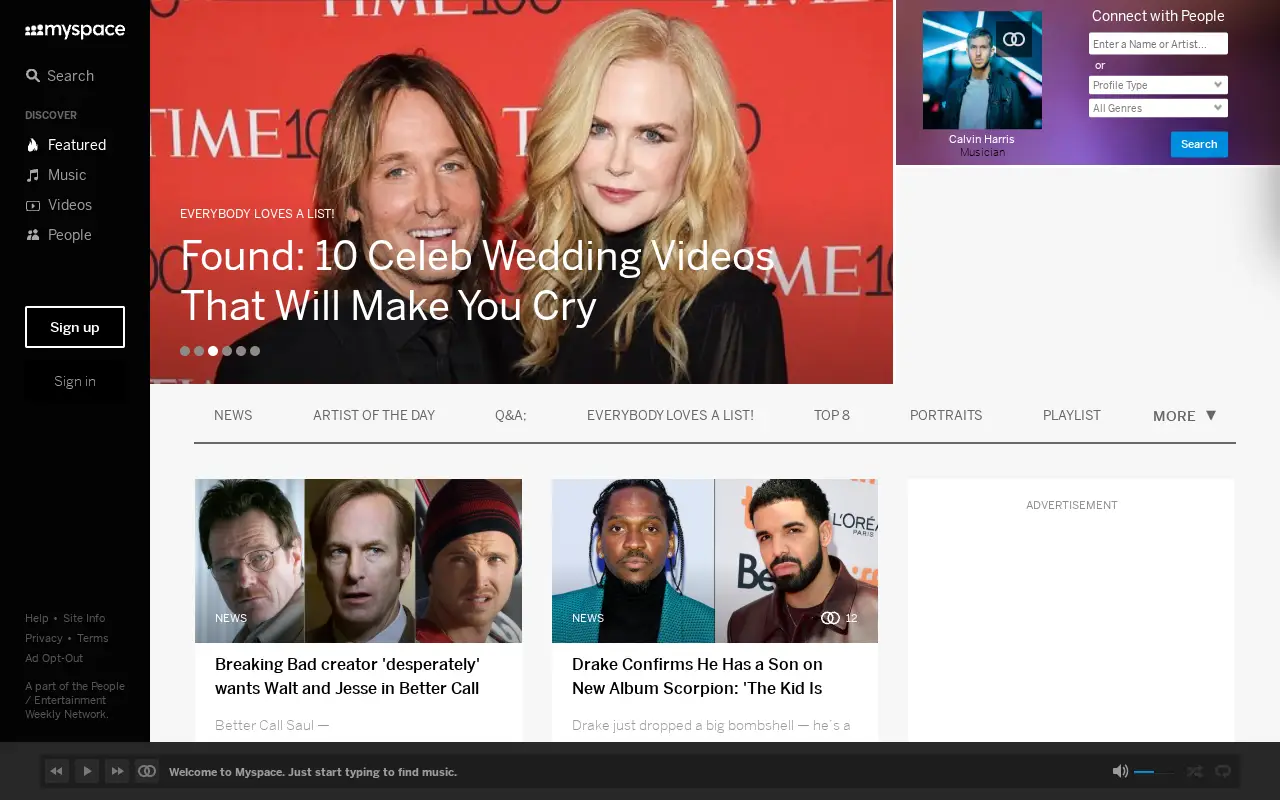1280x800 pixels.
Task: Open the All Genres dropdown
Action: click(1158, 108)
